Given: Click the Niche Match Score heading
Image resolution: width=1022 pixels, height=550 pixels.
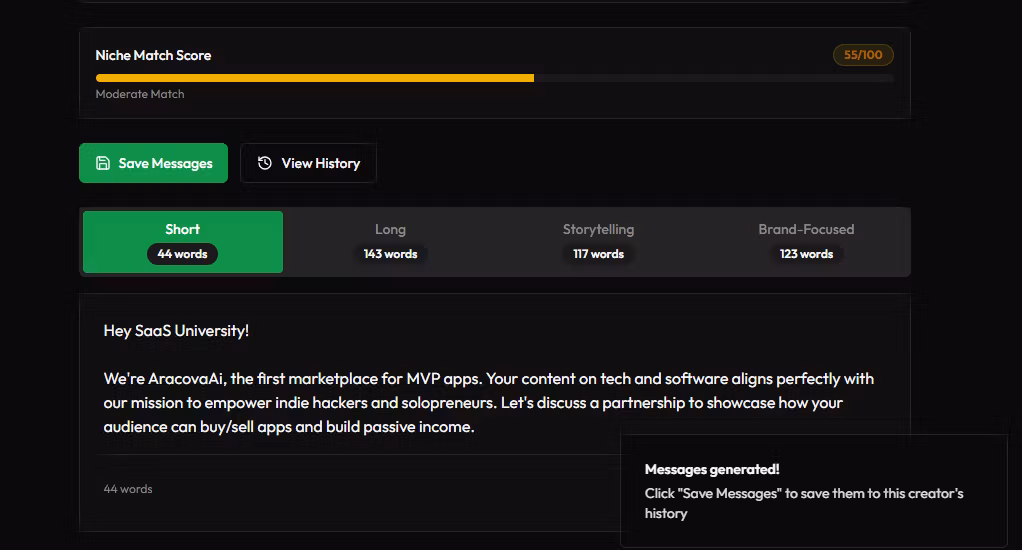Looking at the screenshot, I should (153, 55).
